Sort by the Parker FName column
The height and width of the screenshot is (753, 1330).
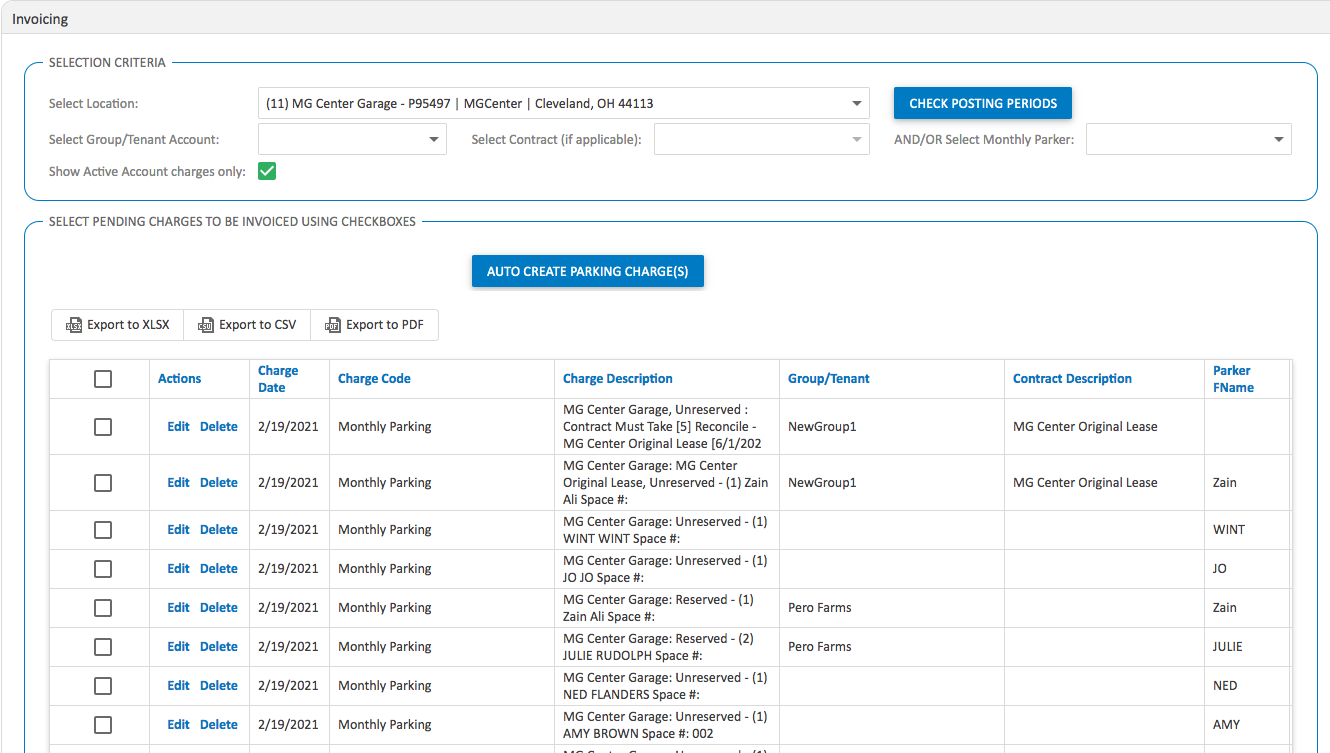[1232, 378]
